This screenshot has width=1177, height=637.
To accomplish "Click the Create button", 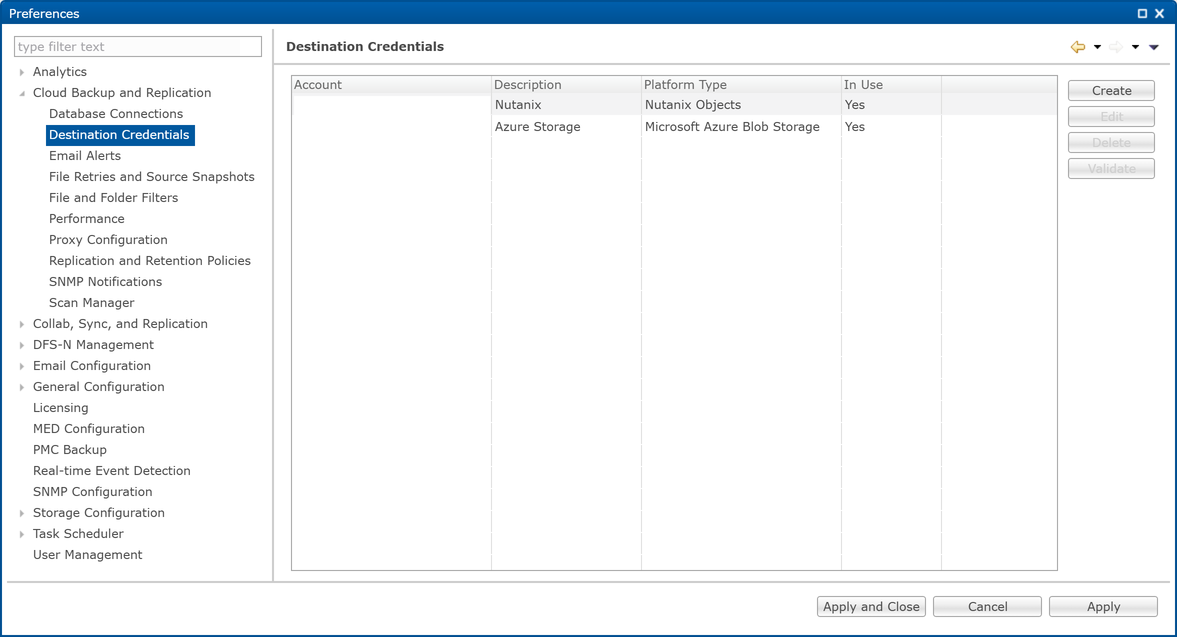I will click(x=1111, y=91).
